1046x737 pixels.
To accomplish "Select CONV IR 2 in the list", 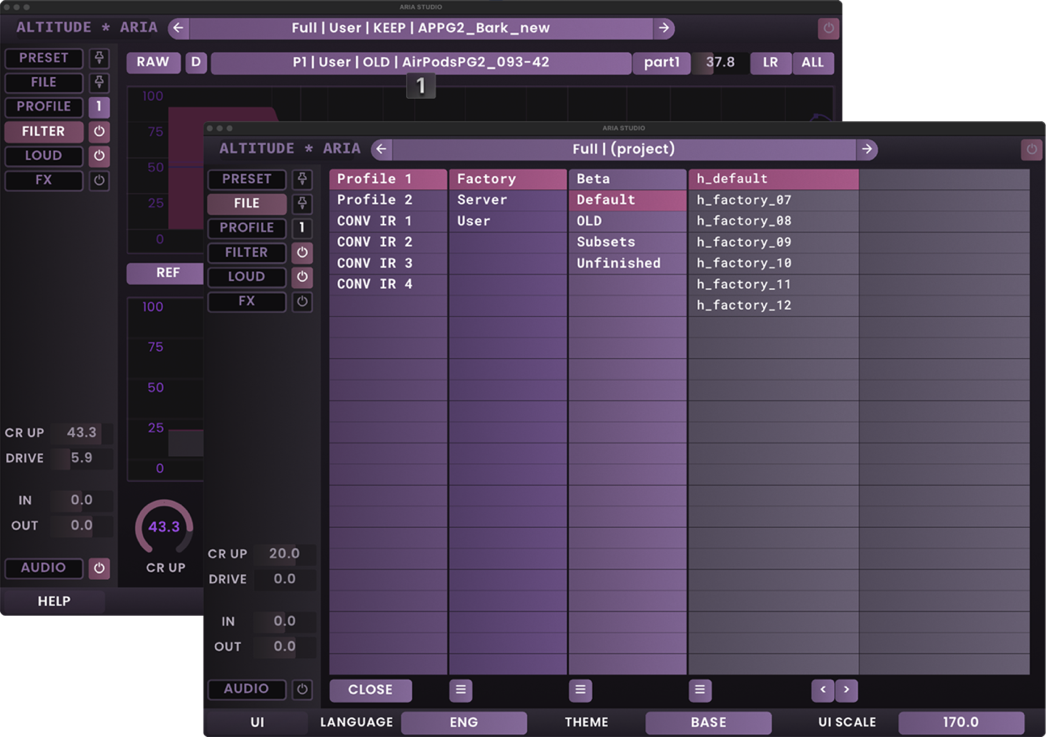I will pos(375,242).
